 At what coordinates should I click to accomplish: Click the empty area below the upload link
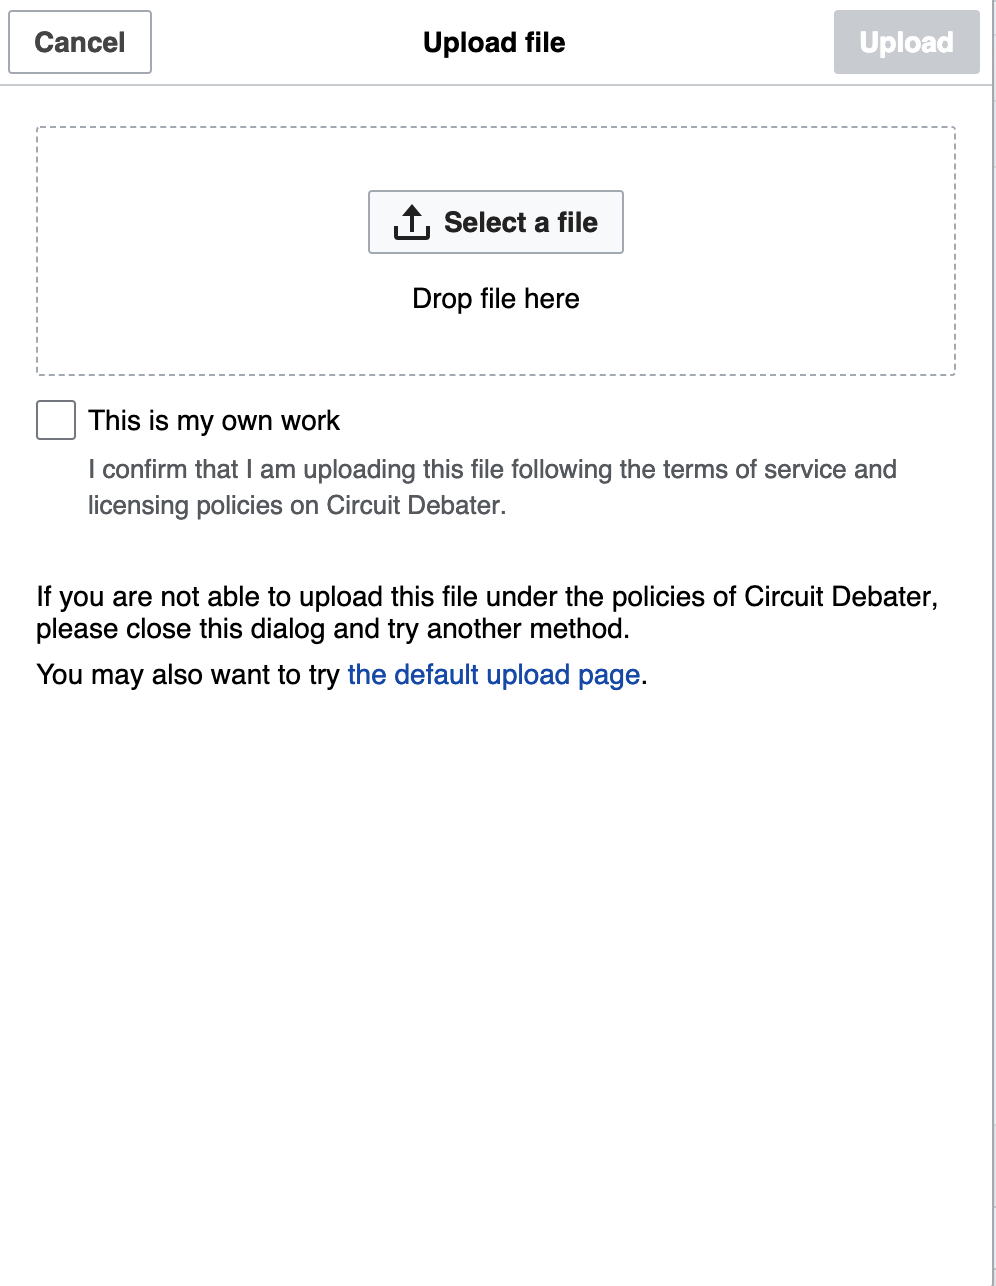(x=496, y=980)
